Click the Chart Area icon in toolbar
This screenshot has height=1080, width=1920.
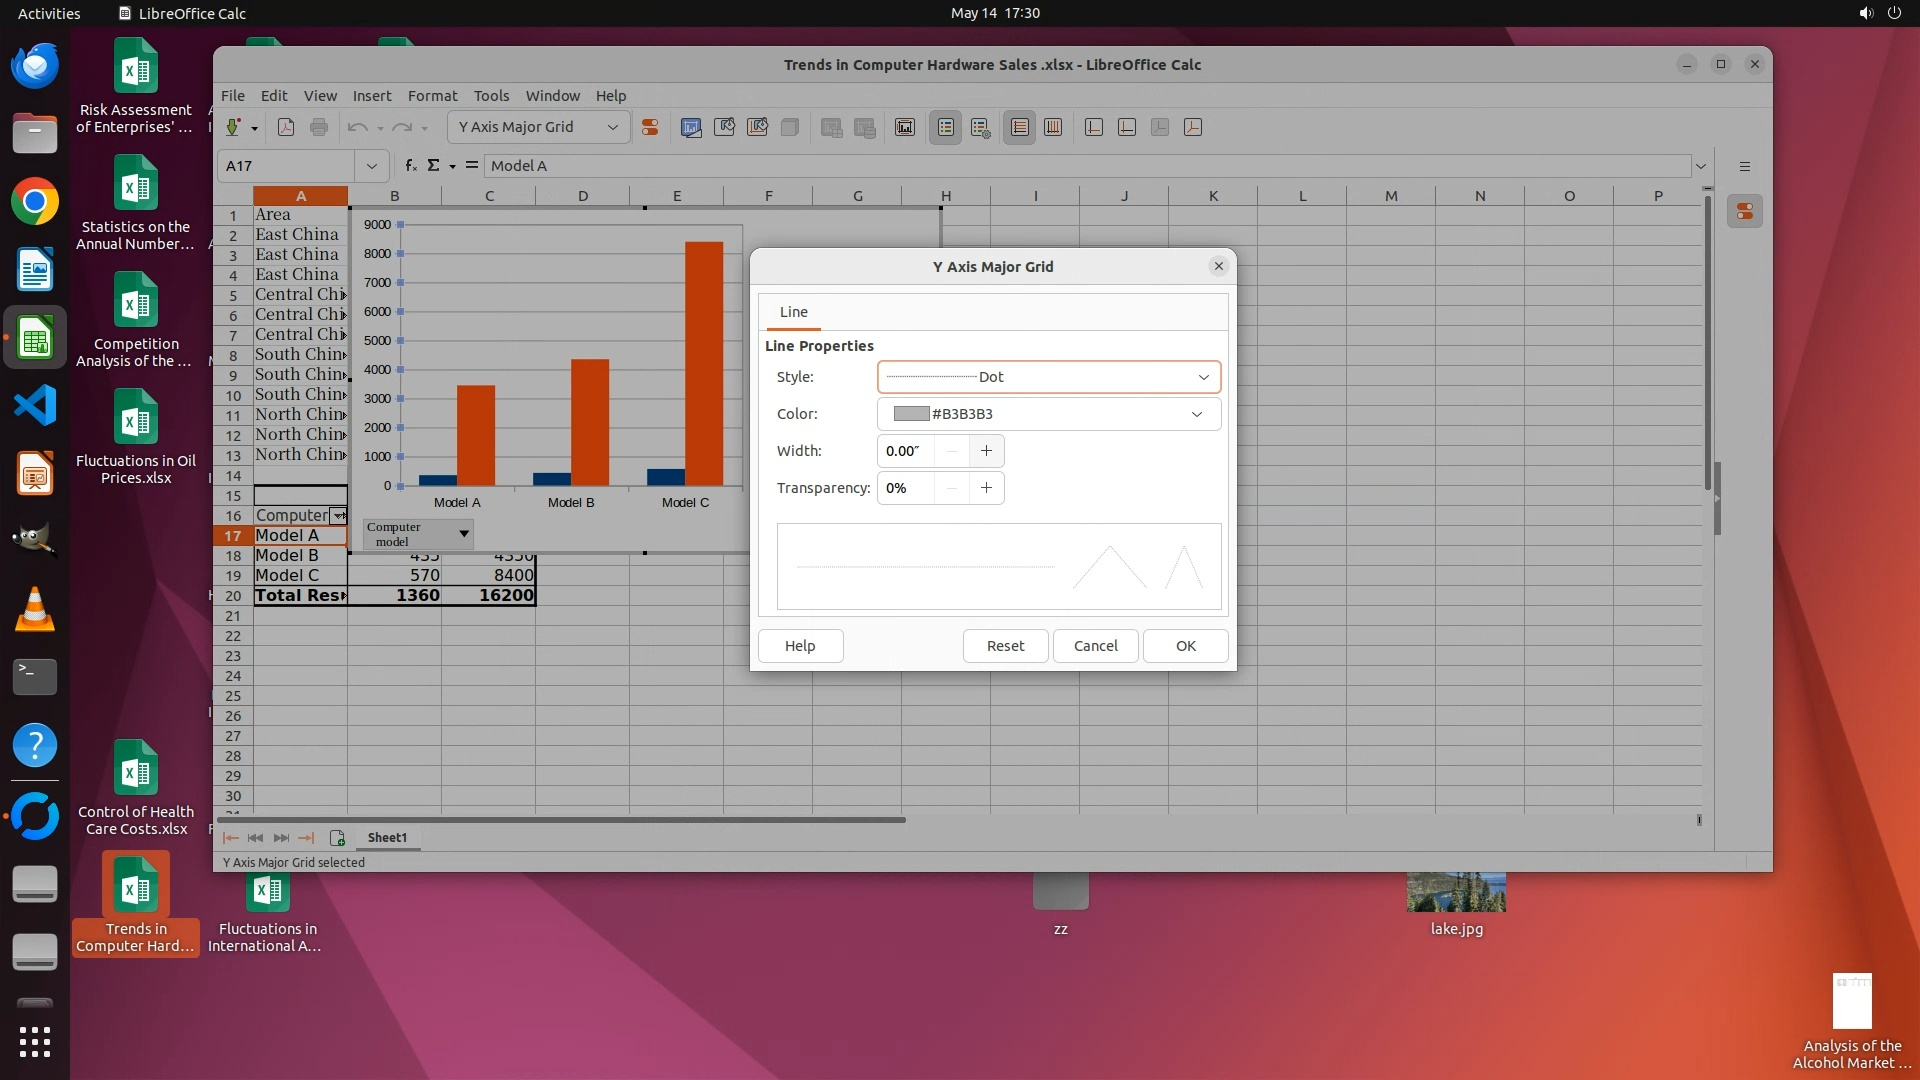(725, 127)
